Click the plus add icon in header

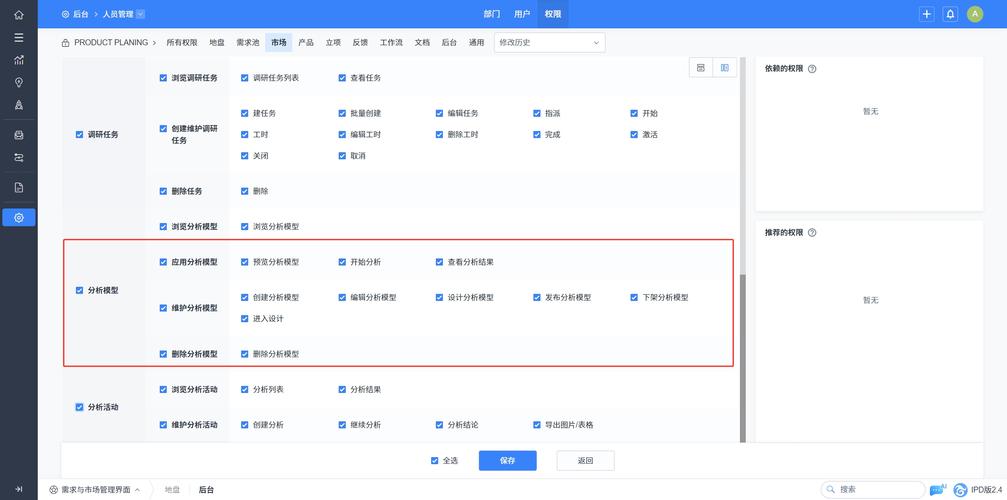click(926, 14)
